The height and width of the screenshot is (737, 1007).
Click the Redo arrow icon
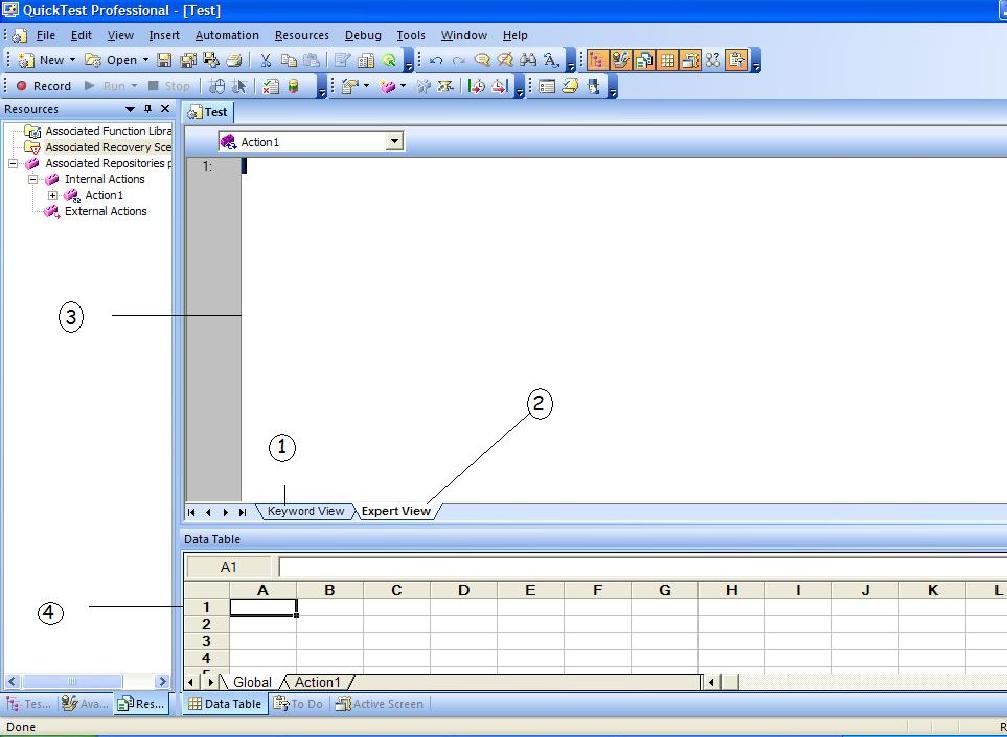click(459, 60)
